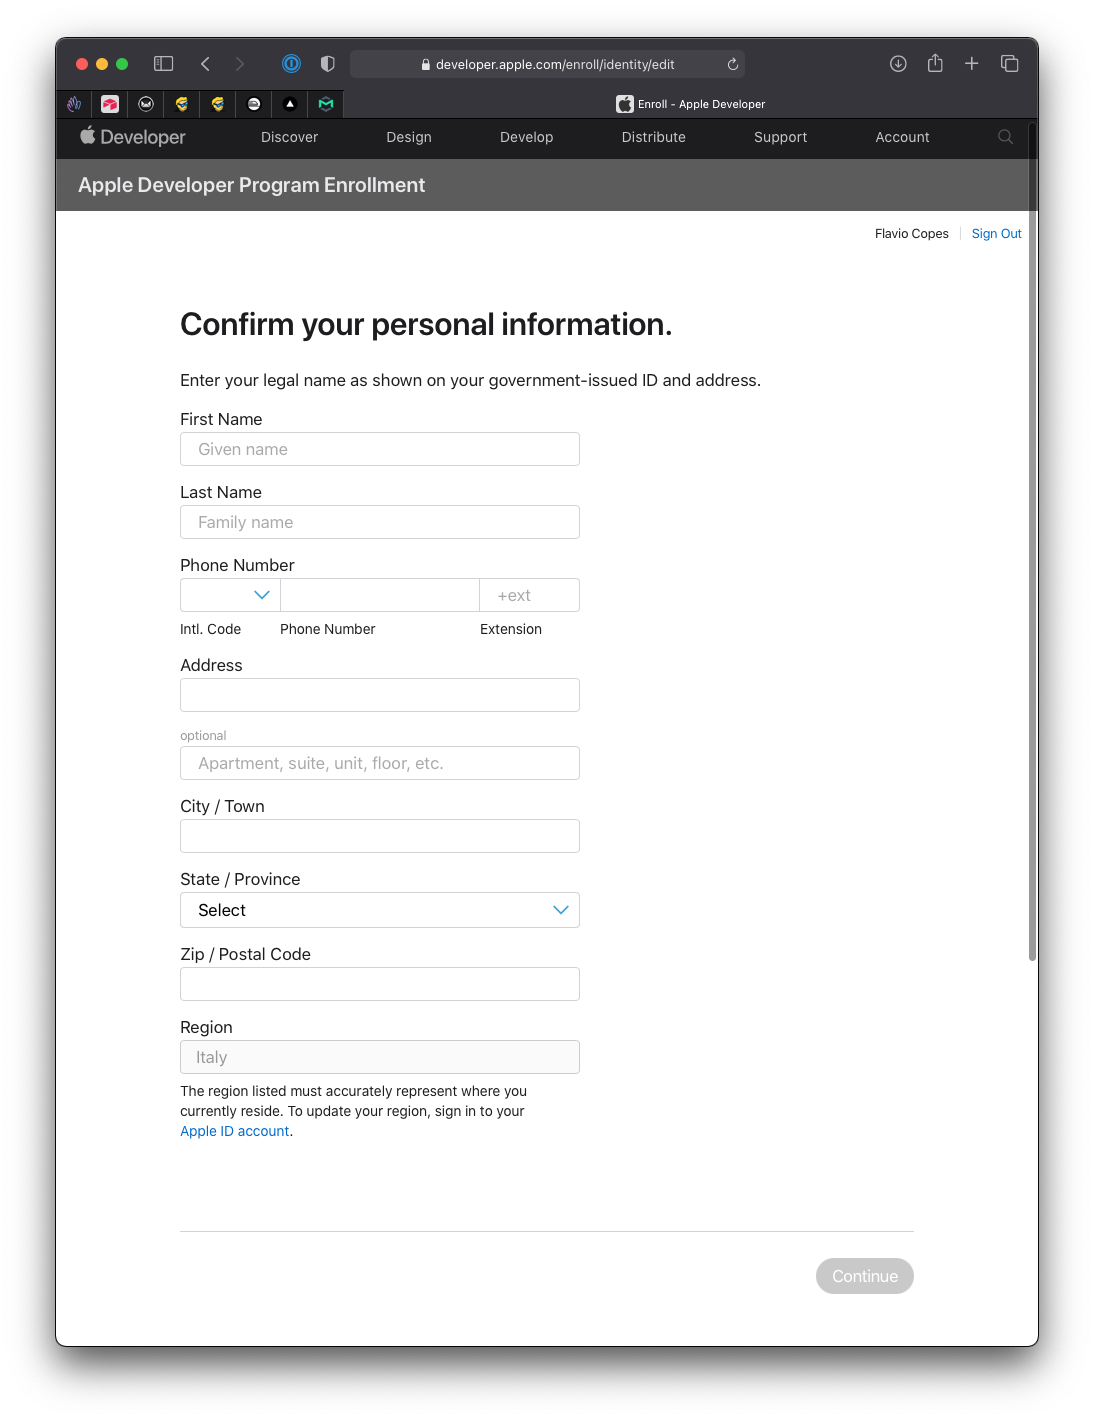The image size is (1094, 1420).
Task: Click the First Name input field
Action: click(380, 449)
